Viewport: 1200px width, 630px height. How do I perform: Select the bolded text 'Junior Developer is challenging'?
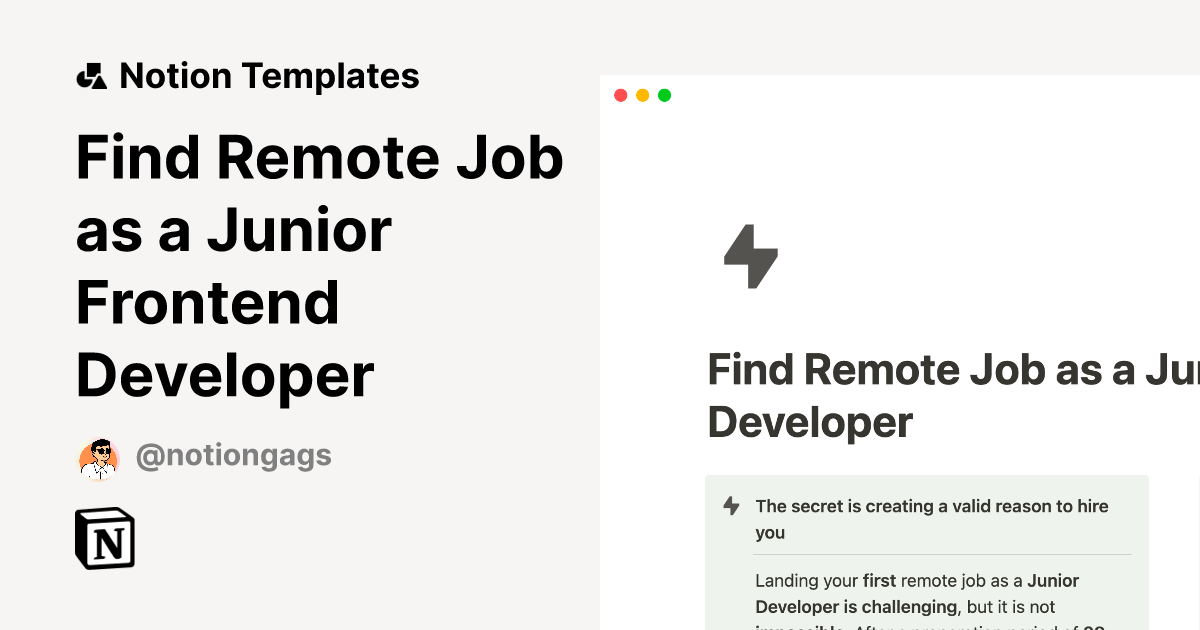tap(855, 606)
